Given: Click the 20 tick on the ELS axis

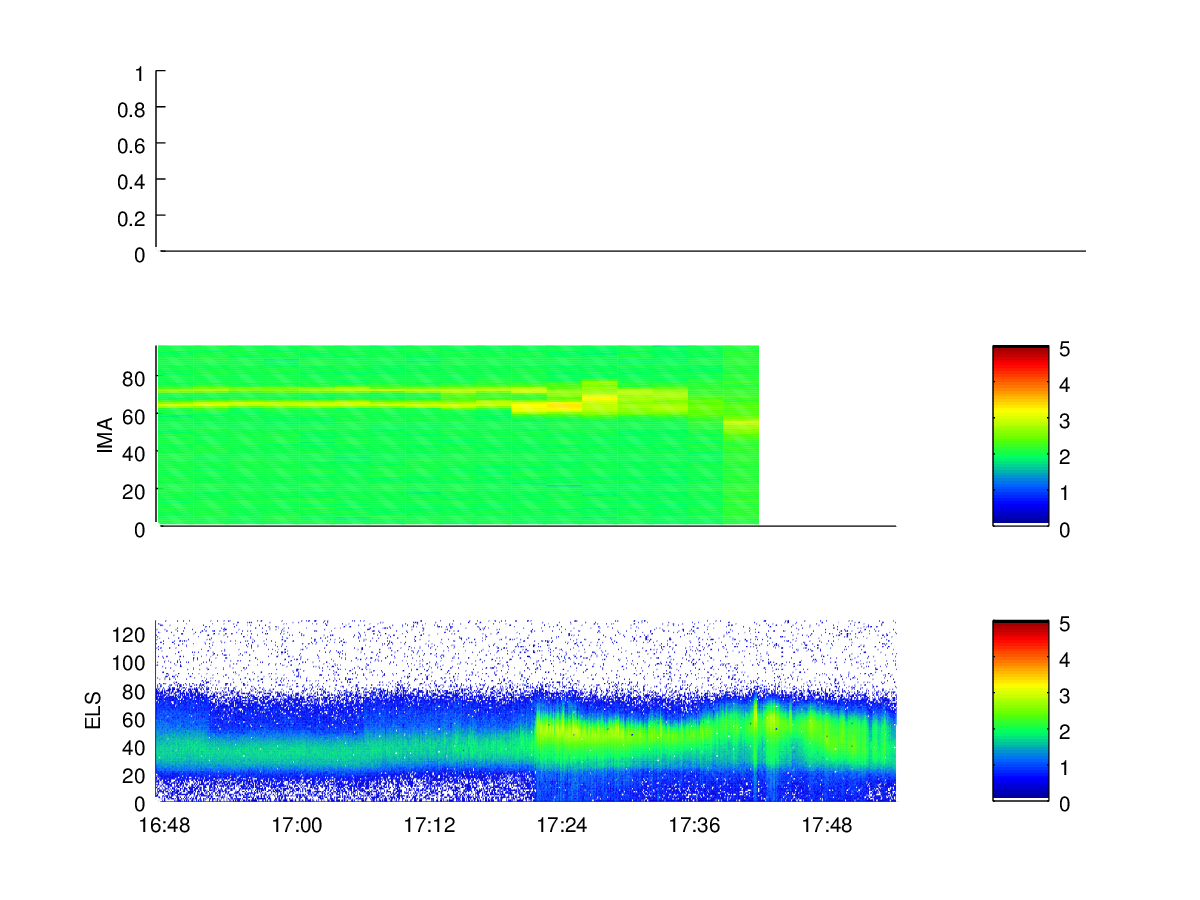Looking at the screenshot, I should 134,775.
